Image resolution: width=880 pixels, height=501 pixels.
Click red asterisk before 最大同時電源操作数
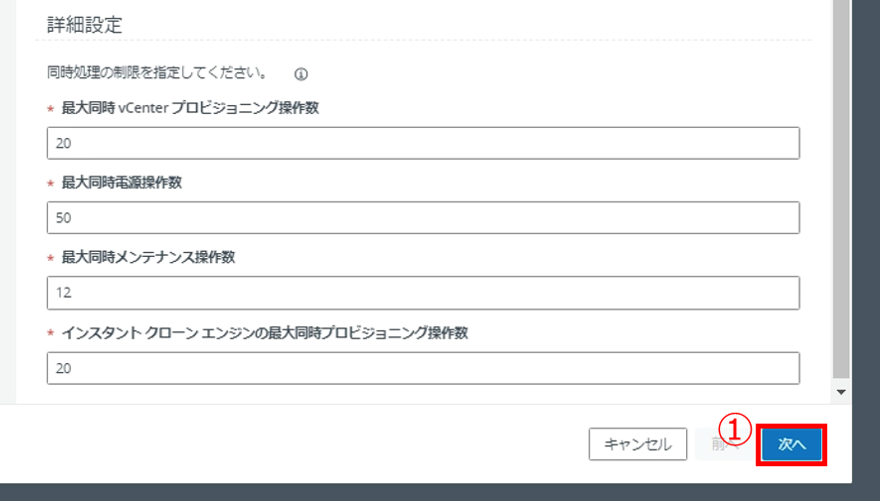pos(51,184)
